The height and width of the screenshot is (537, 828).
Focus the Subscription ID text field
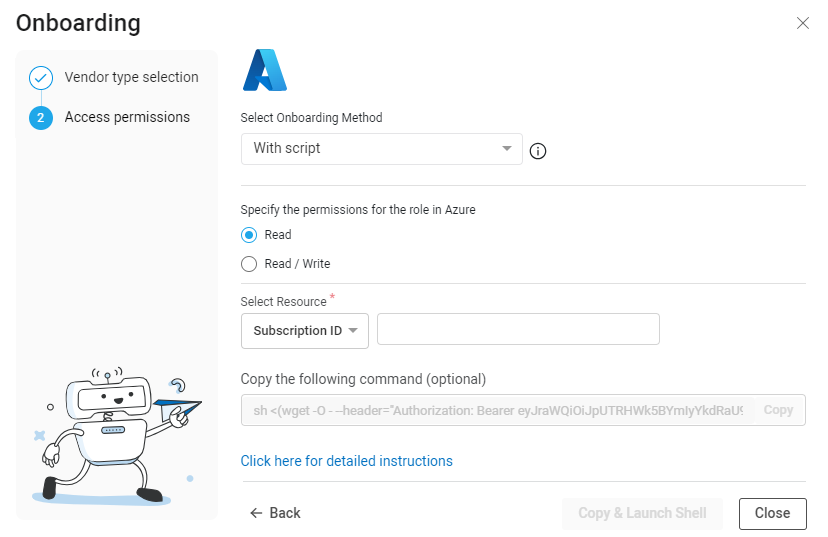click(x=518, y=329)
